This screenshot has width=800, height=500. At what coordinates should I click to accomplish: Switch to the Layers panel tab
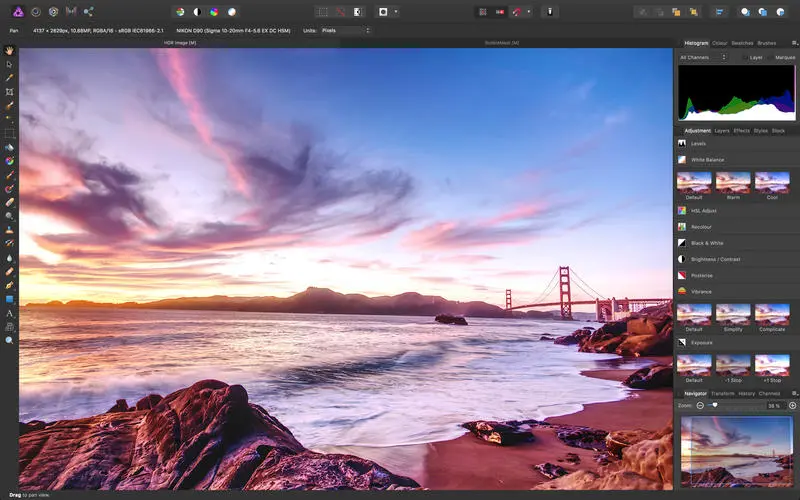[721, 131]
